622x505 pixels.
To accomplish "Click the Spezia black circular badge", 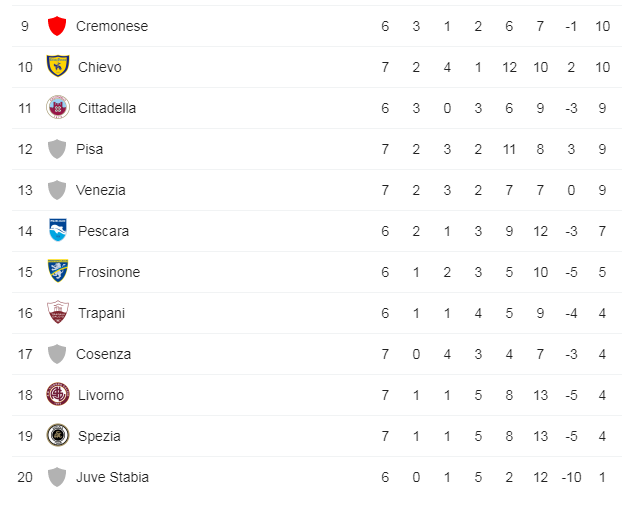I will pyautogui.click(x=58, y=435).
